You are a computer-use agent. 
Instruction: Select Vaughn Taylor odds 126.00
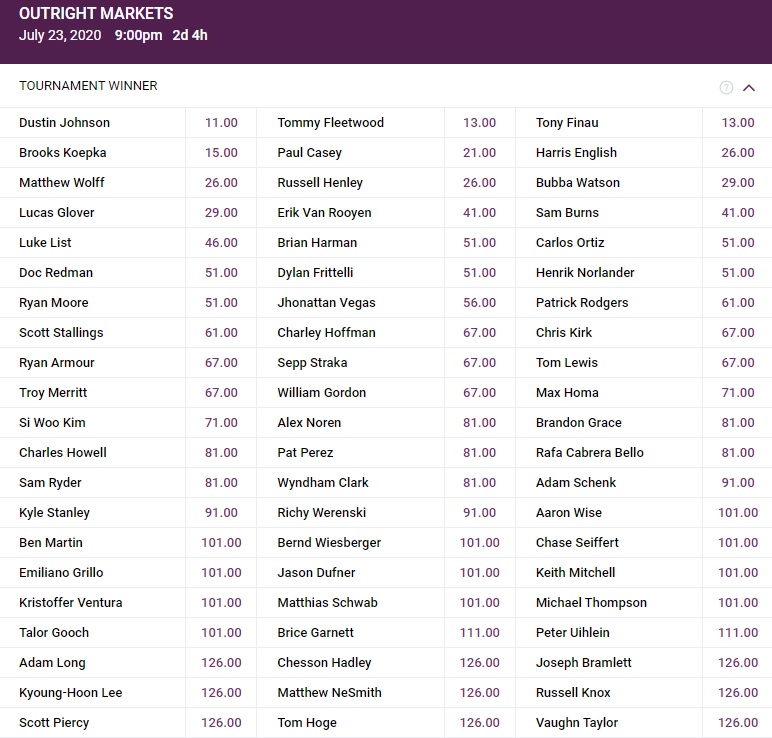click(738, 723)
